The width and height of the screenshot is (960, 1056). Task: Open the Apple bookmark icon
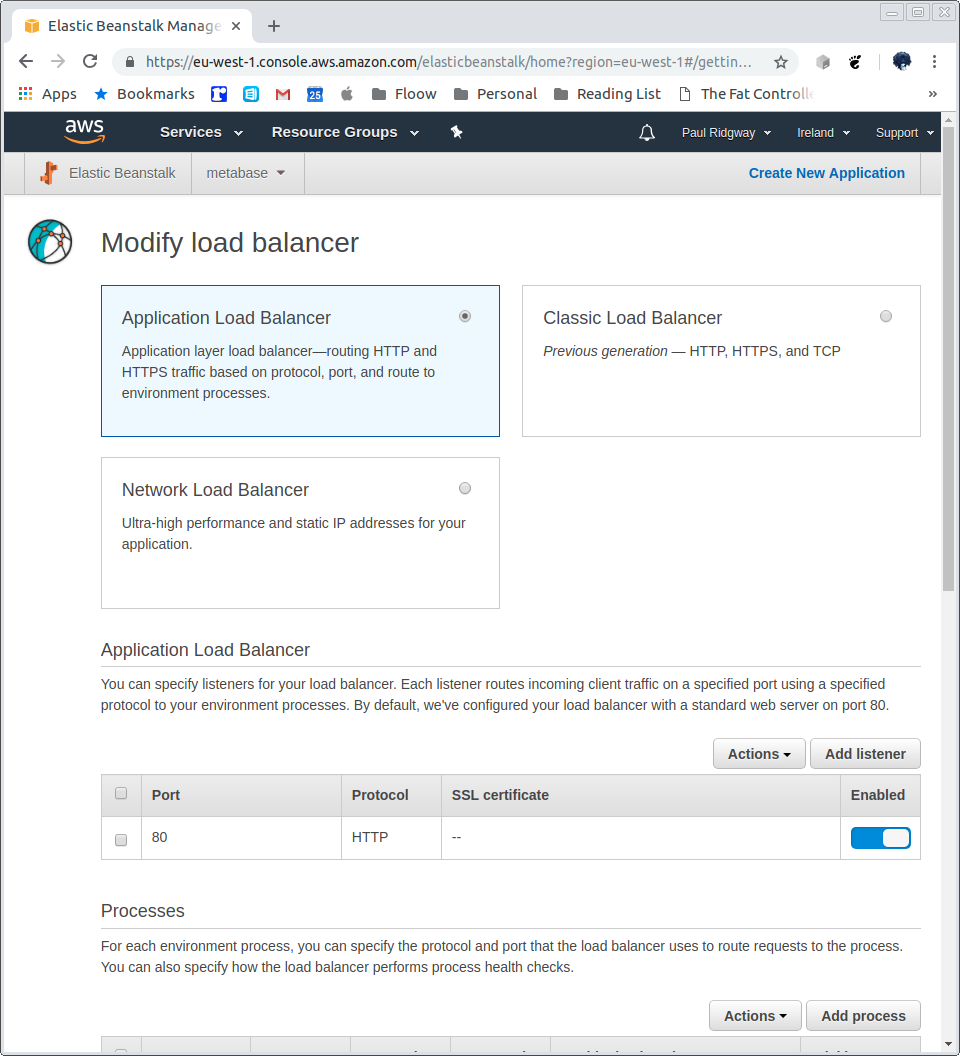tap(347, 94)
